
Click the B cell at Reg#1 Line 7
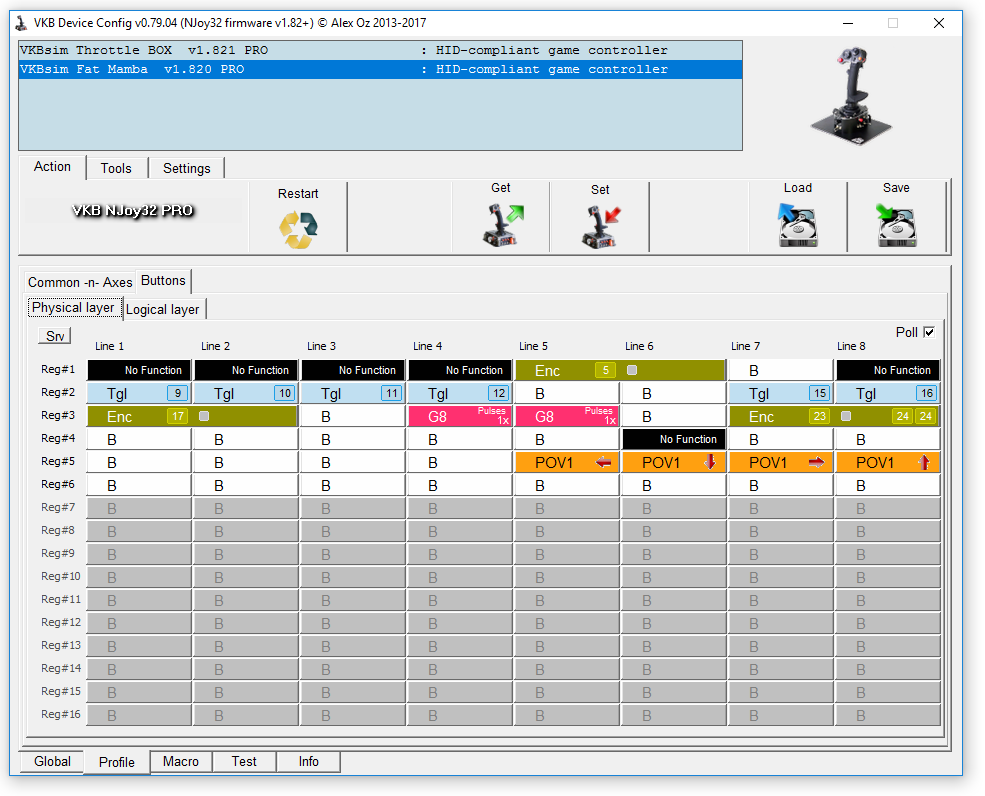781,371
